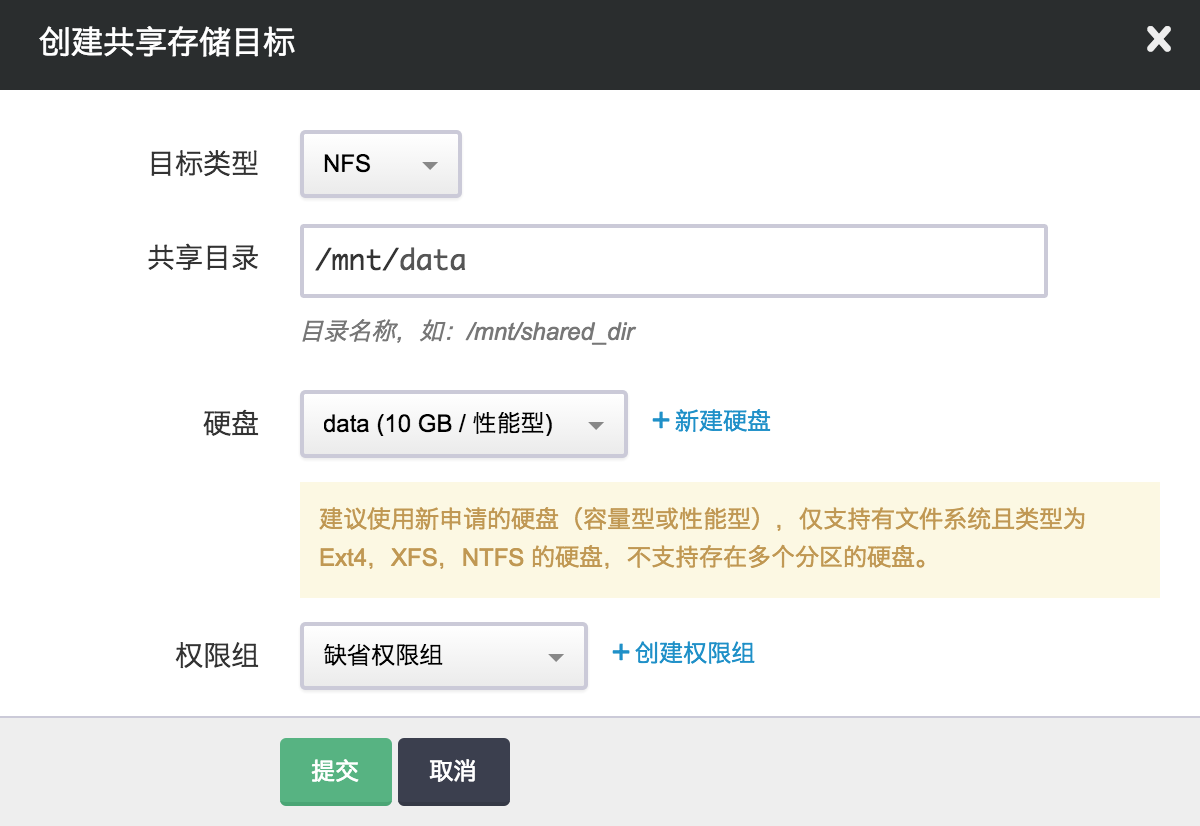Click the arrow on the 硬盘 selector
Image resolution: width=1200 pixels, height=826 pixels.
(x=596, y=425)
